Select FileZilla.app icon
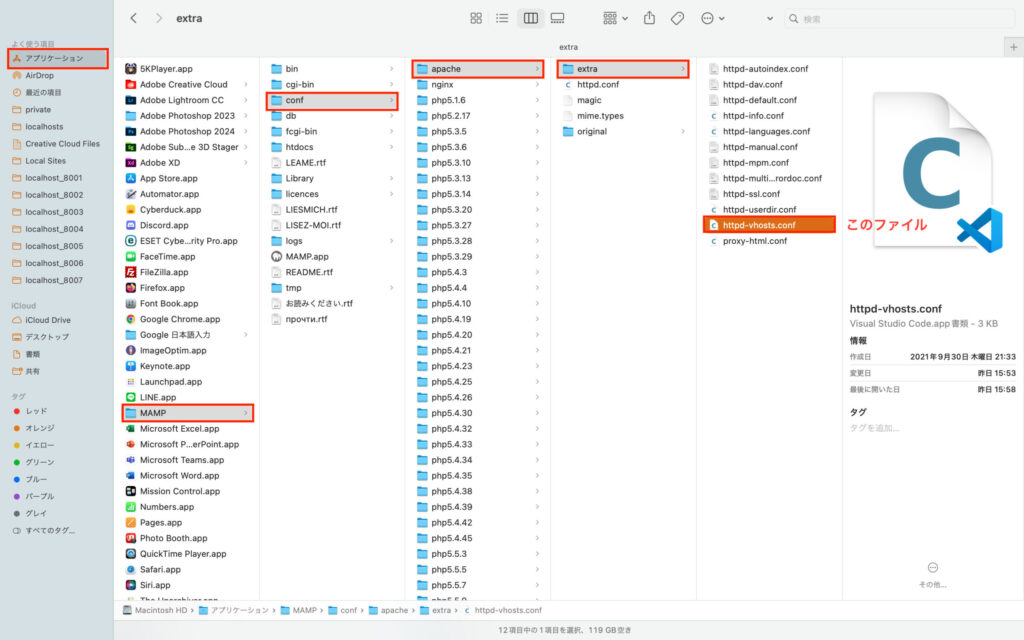 [x=131, y=272]
